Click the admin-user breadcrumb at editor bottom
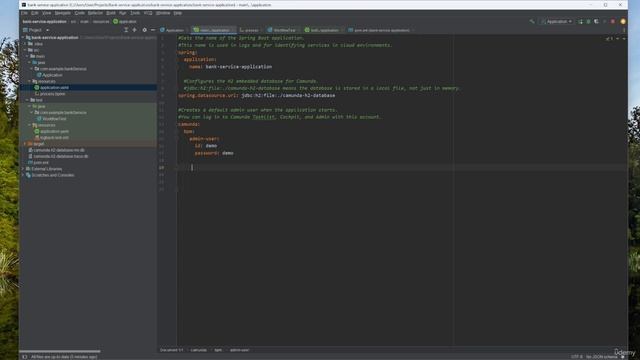Screen dimensions: 640x360 (x=240, y=350)
